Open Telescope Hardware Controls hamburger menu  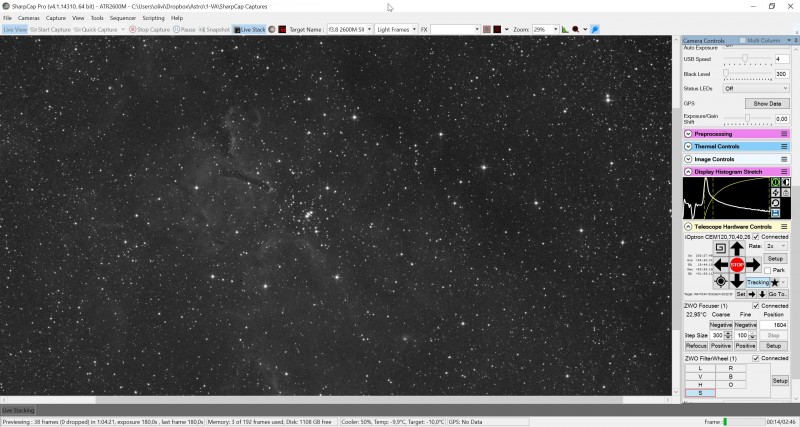click(x=784, y=227)
